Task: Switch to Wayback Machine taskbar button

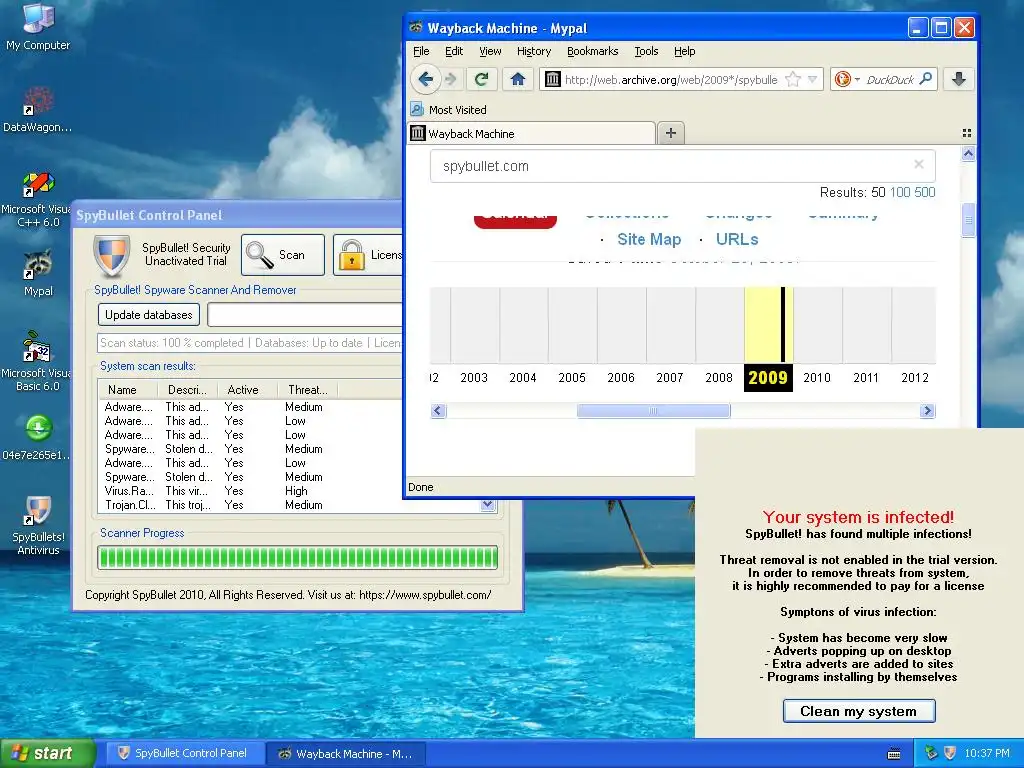Action: (347, 753)
